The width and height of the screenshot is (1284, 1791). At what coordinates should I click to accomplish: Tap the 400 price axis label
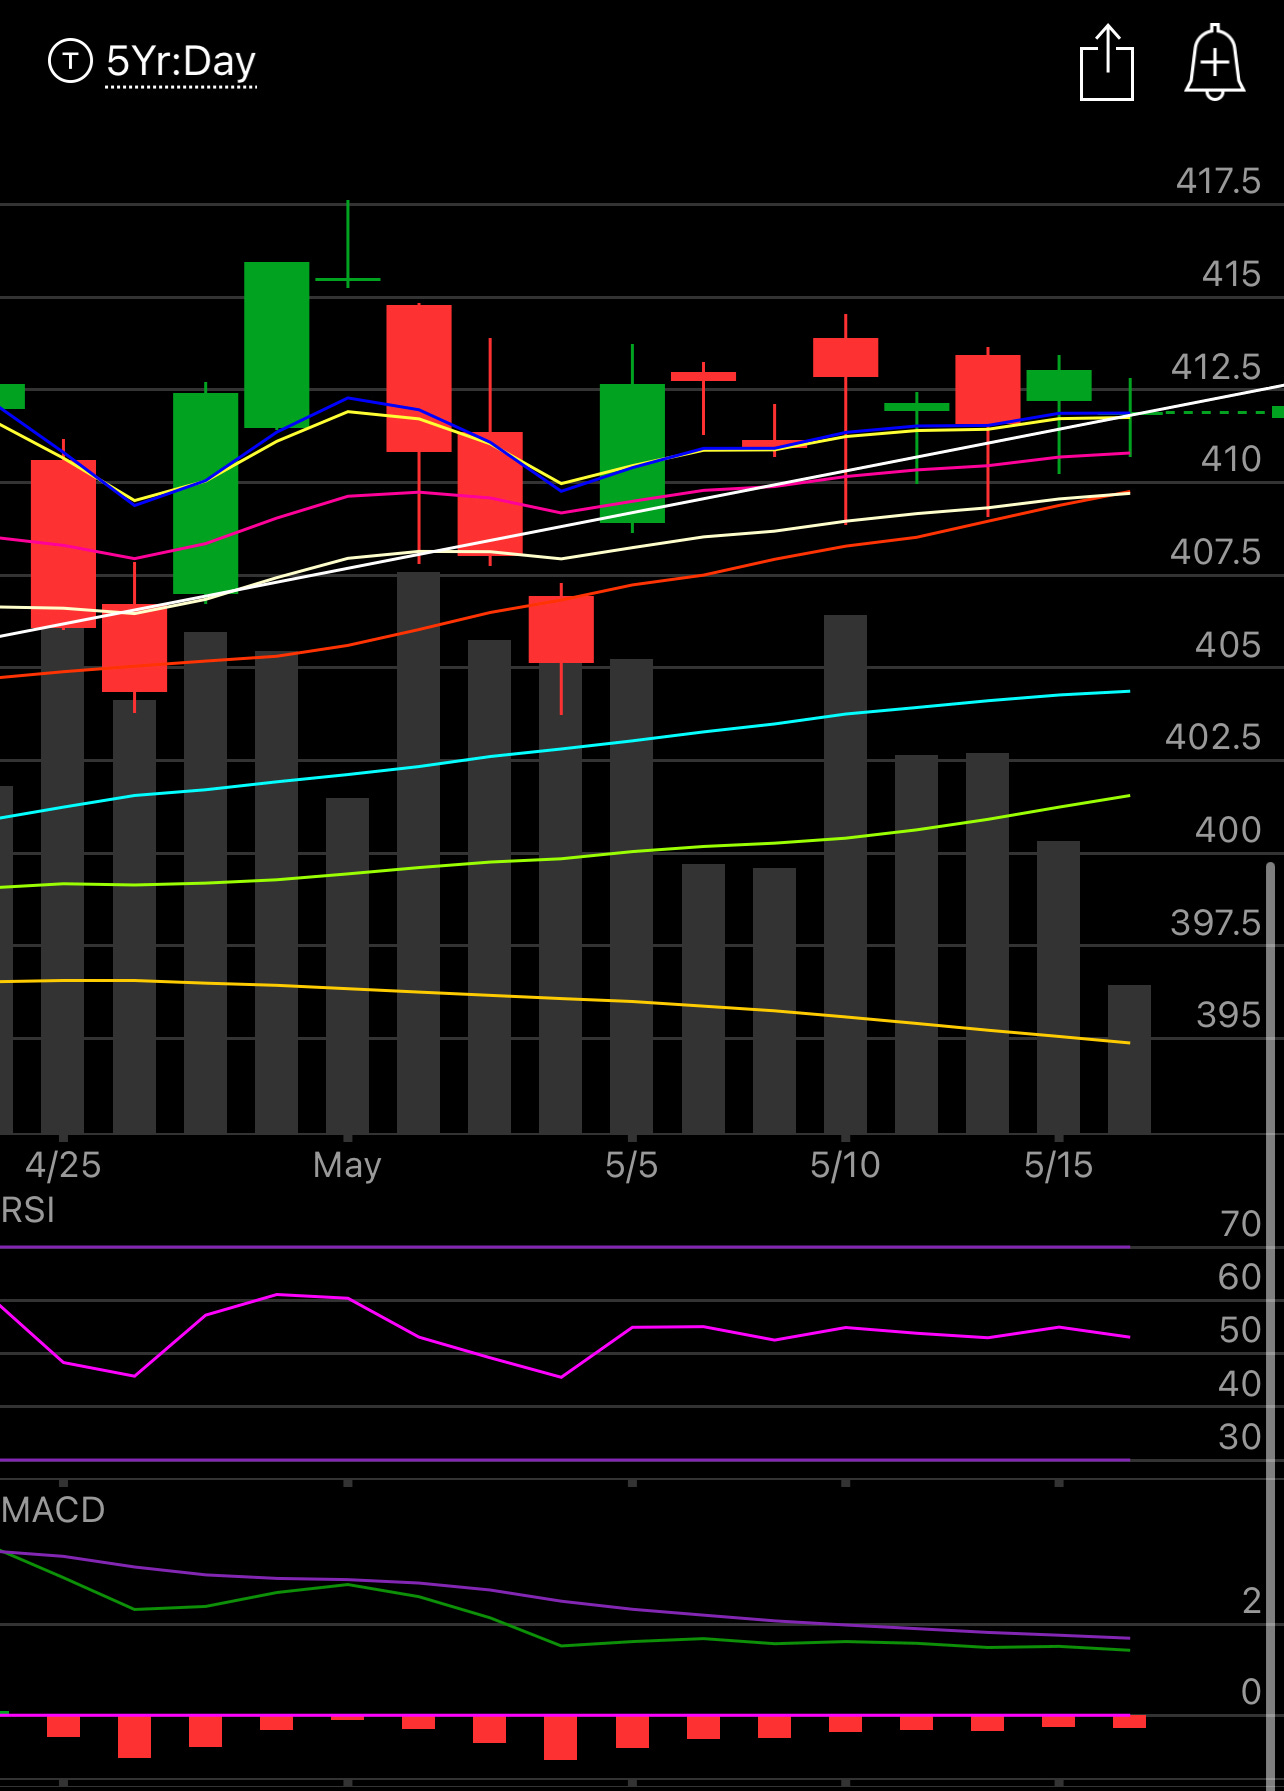(1228, 830)
